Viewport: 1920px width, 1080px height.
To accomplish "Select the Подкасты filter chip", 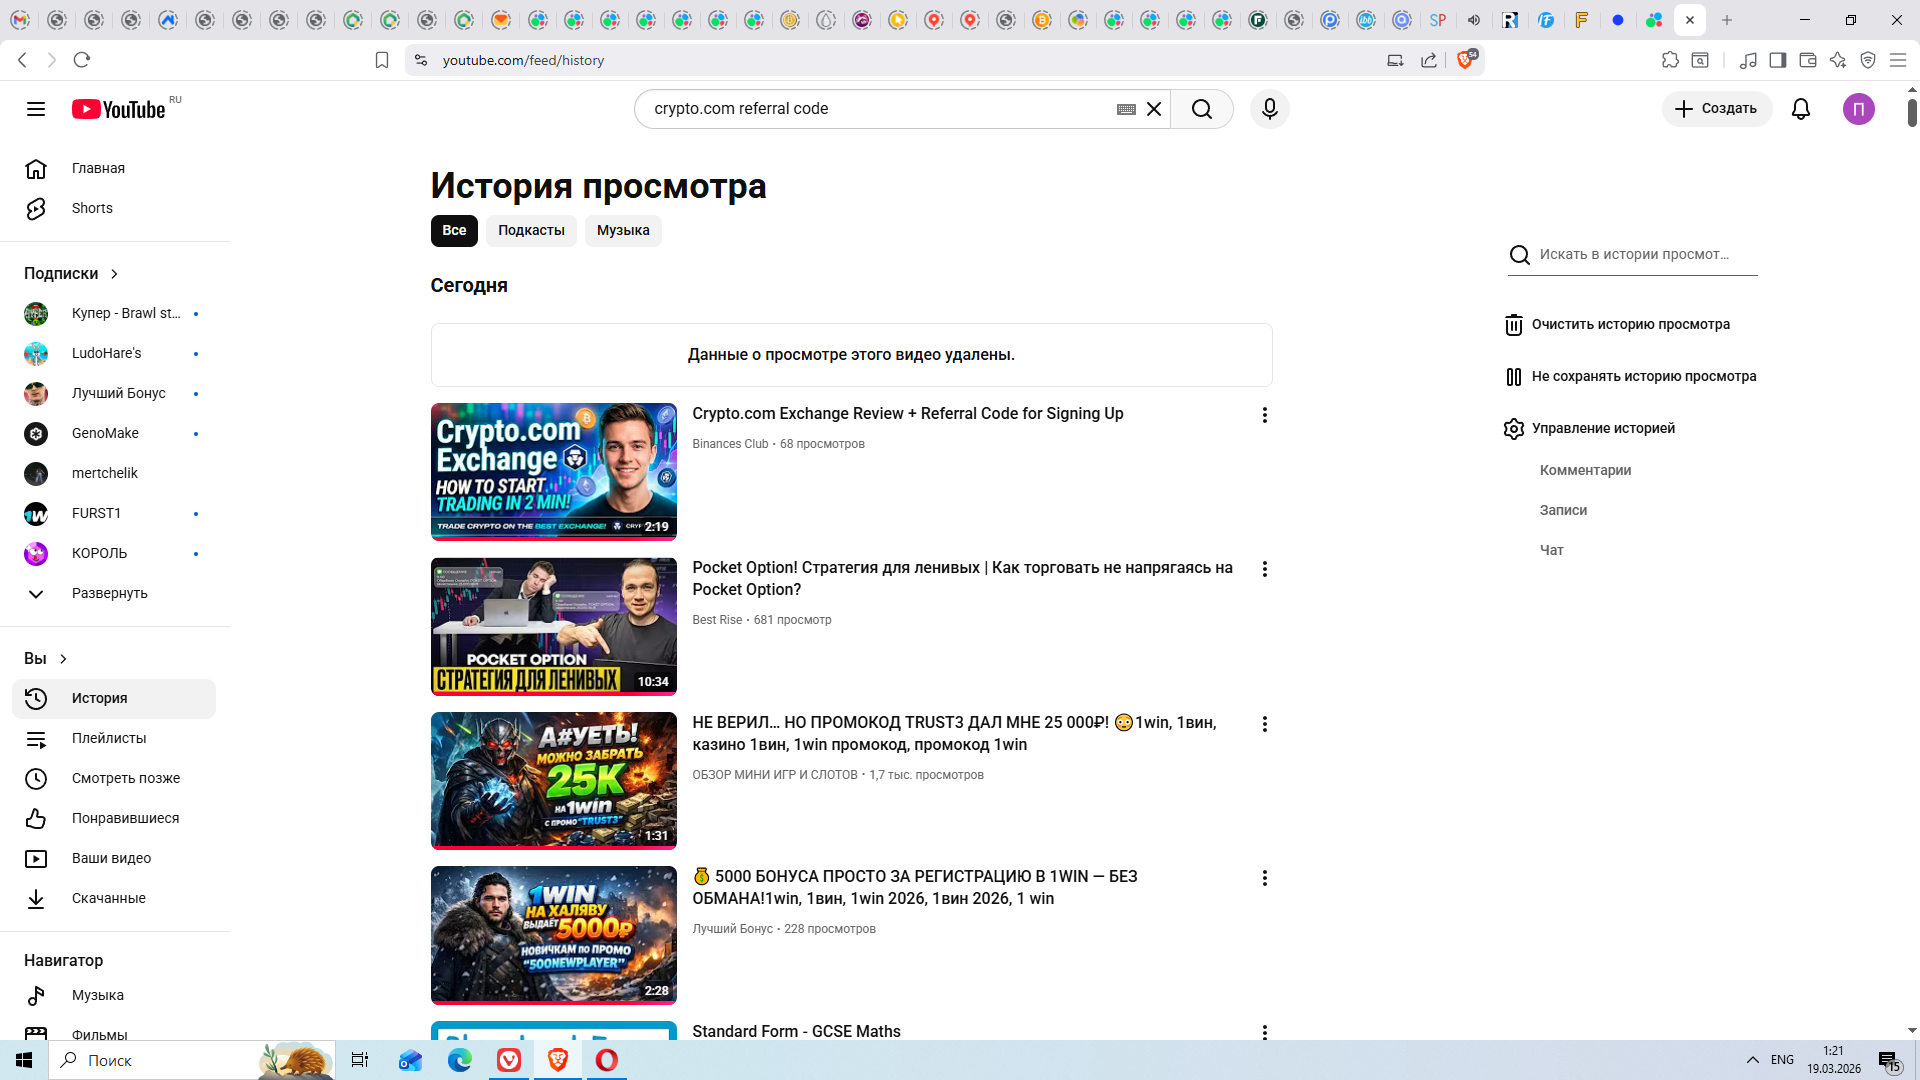I will click(531, 230).
